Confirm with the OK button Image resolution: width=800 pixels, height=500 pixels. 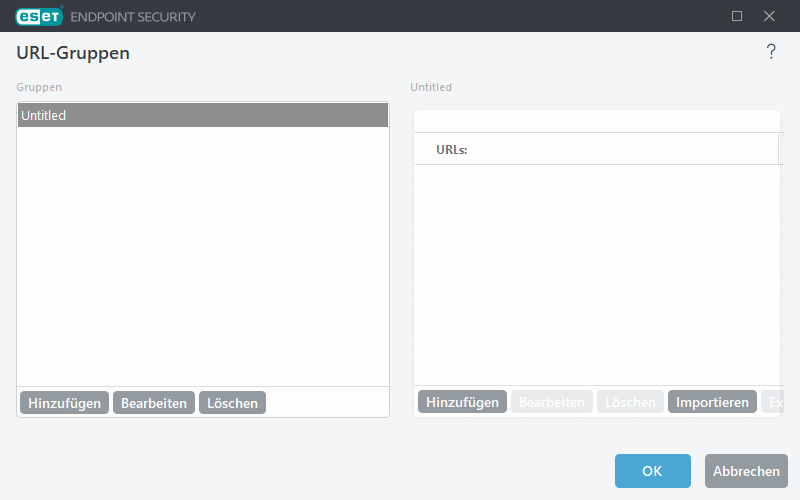[x=653, y=471]
